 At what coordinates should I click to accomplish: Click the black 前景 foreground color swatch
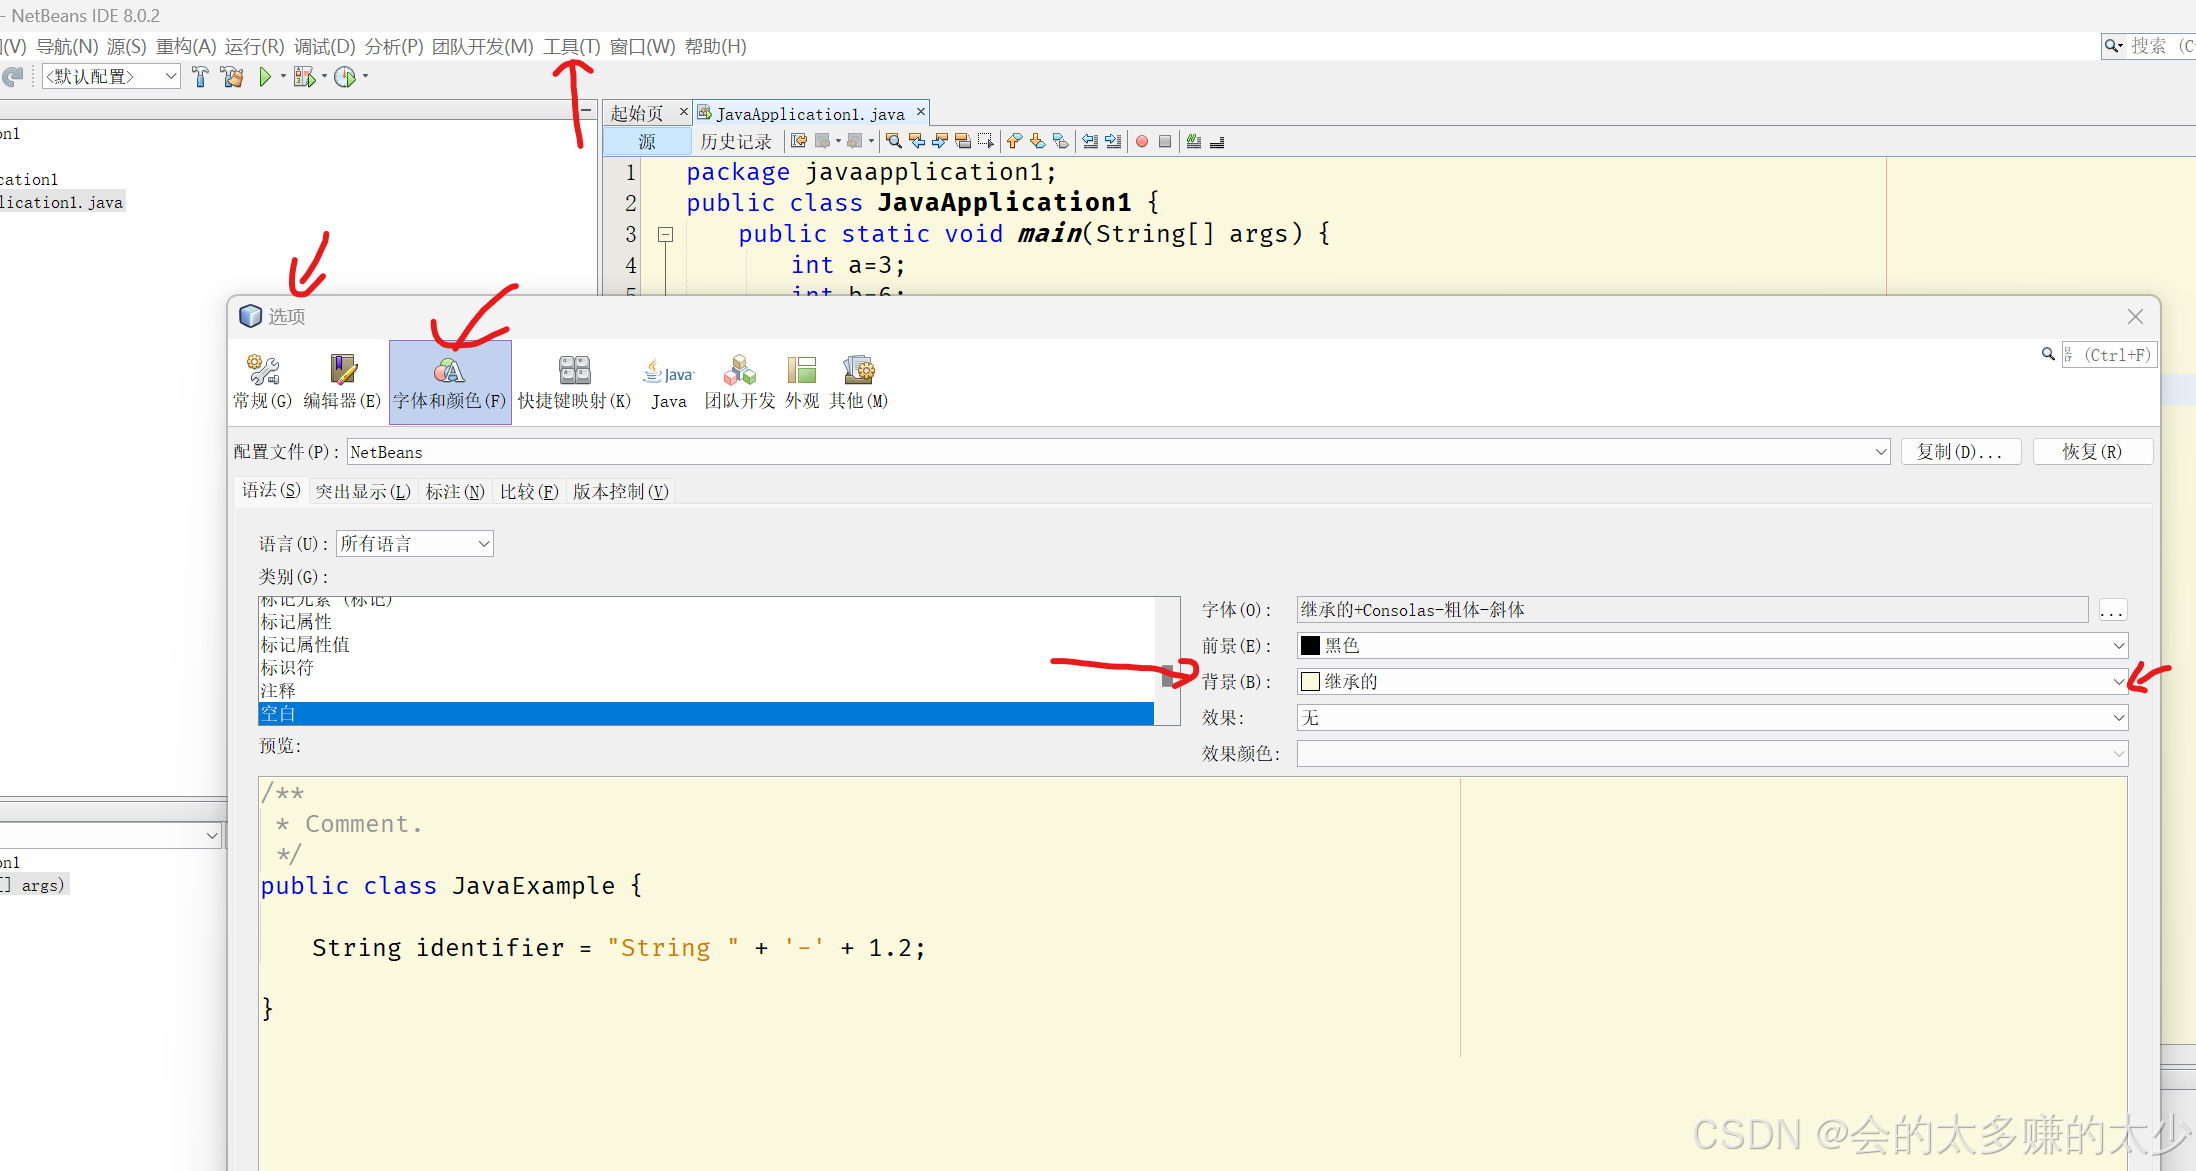point(1310,646)
